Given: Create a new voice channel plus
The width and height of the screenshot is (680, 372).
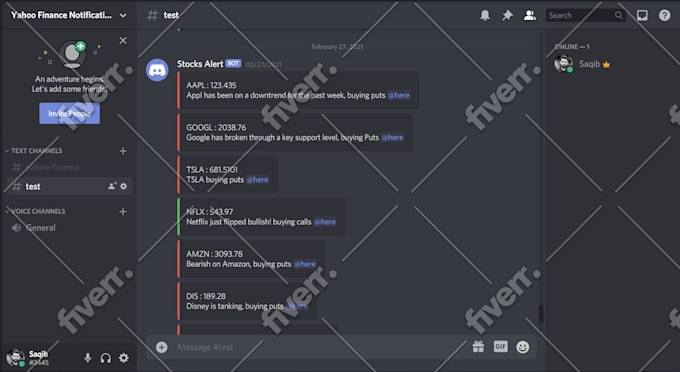Looking at the screenshot, I should (123, 211).
